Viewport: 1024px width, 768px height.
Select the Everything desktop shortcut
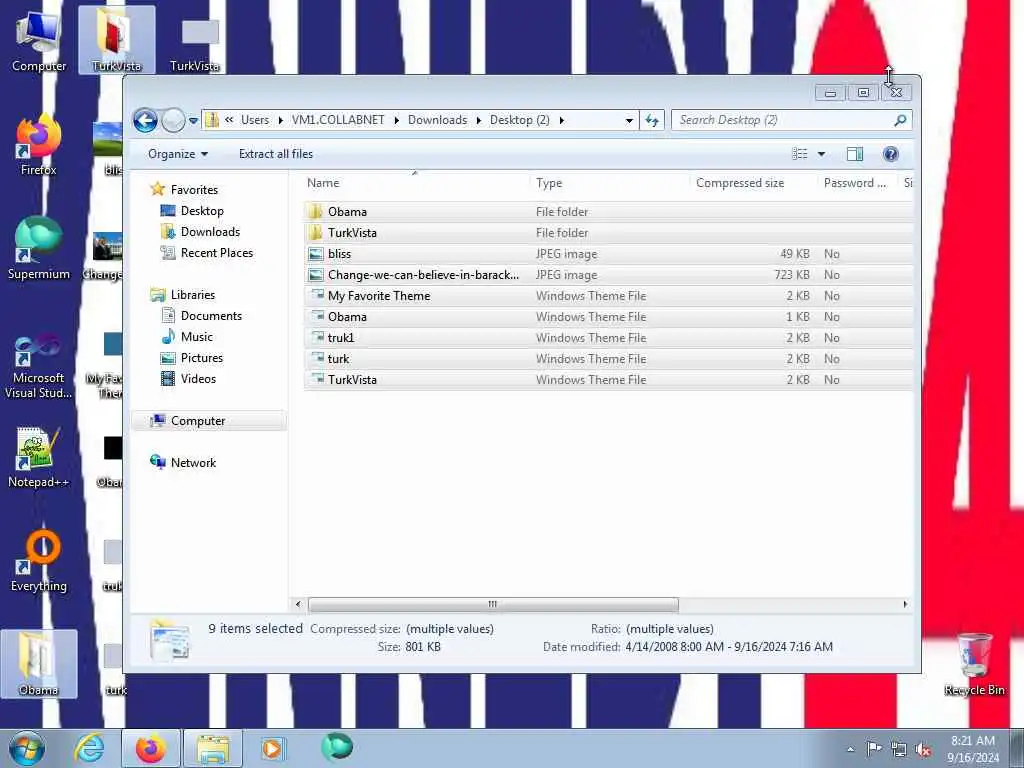(x=39, y=561)
